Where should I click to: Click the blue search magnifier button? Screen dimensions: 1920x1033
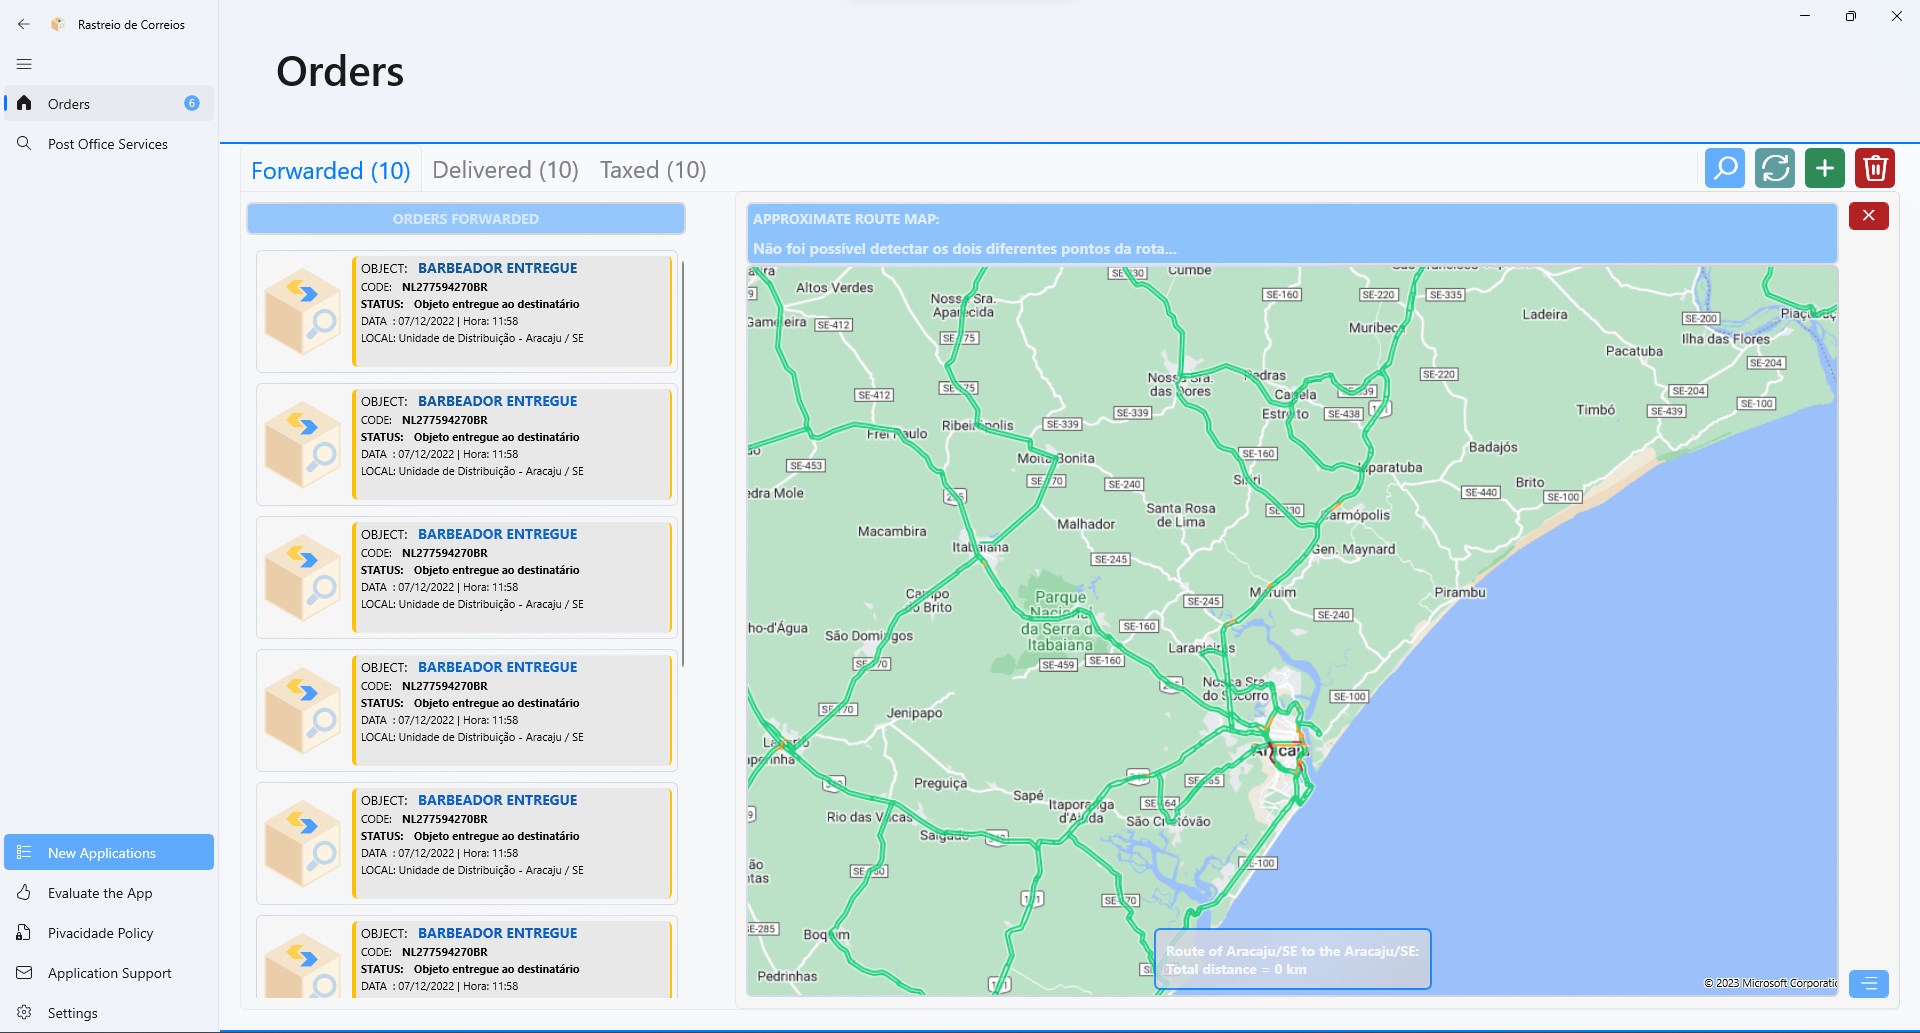(1724, 168)
